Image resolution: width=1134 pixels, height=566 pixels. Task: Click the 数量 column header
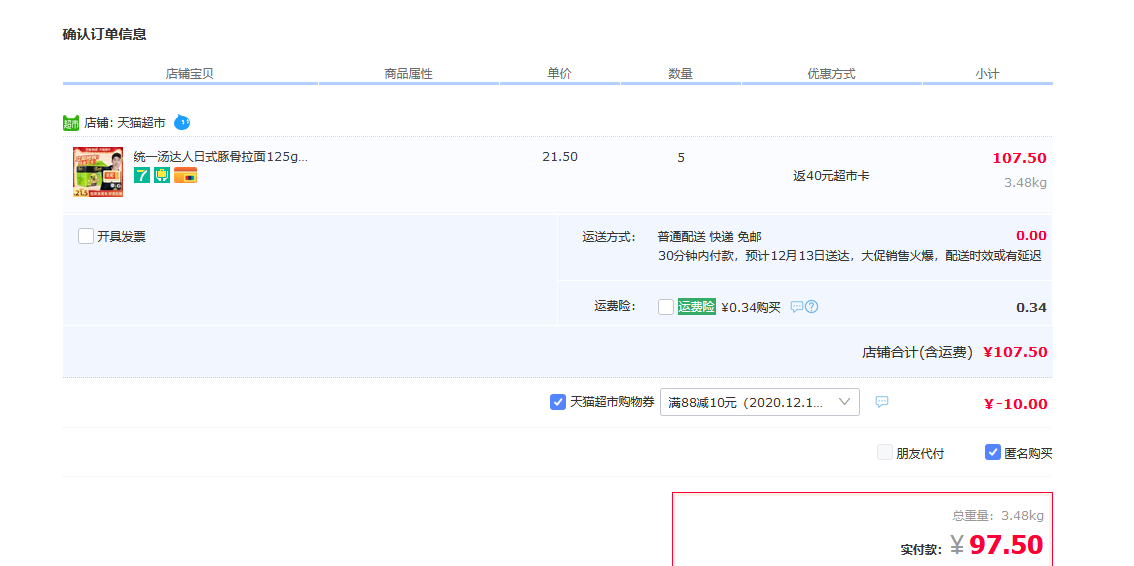tap(681, 74)
